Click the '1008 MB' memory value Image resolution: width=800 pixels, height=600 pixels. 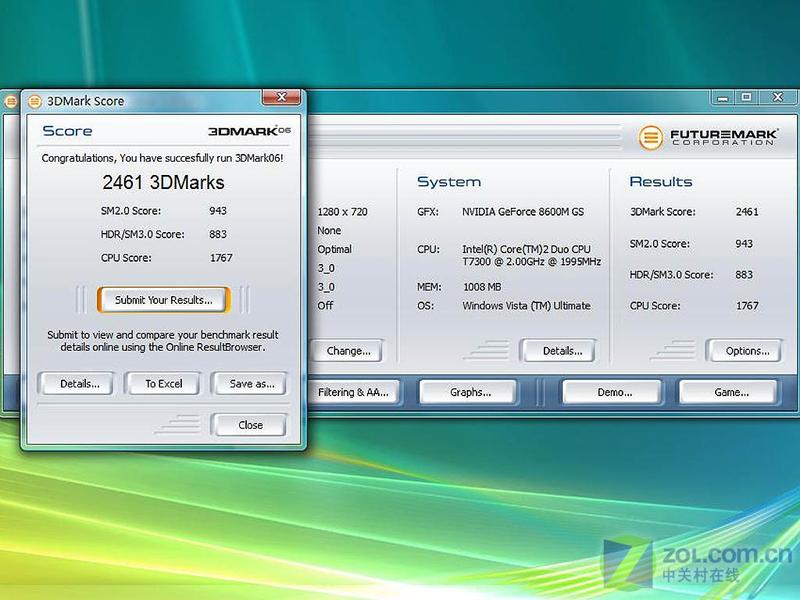[x=482, y=287]
